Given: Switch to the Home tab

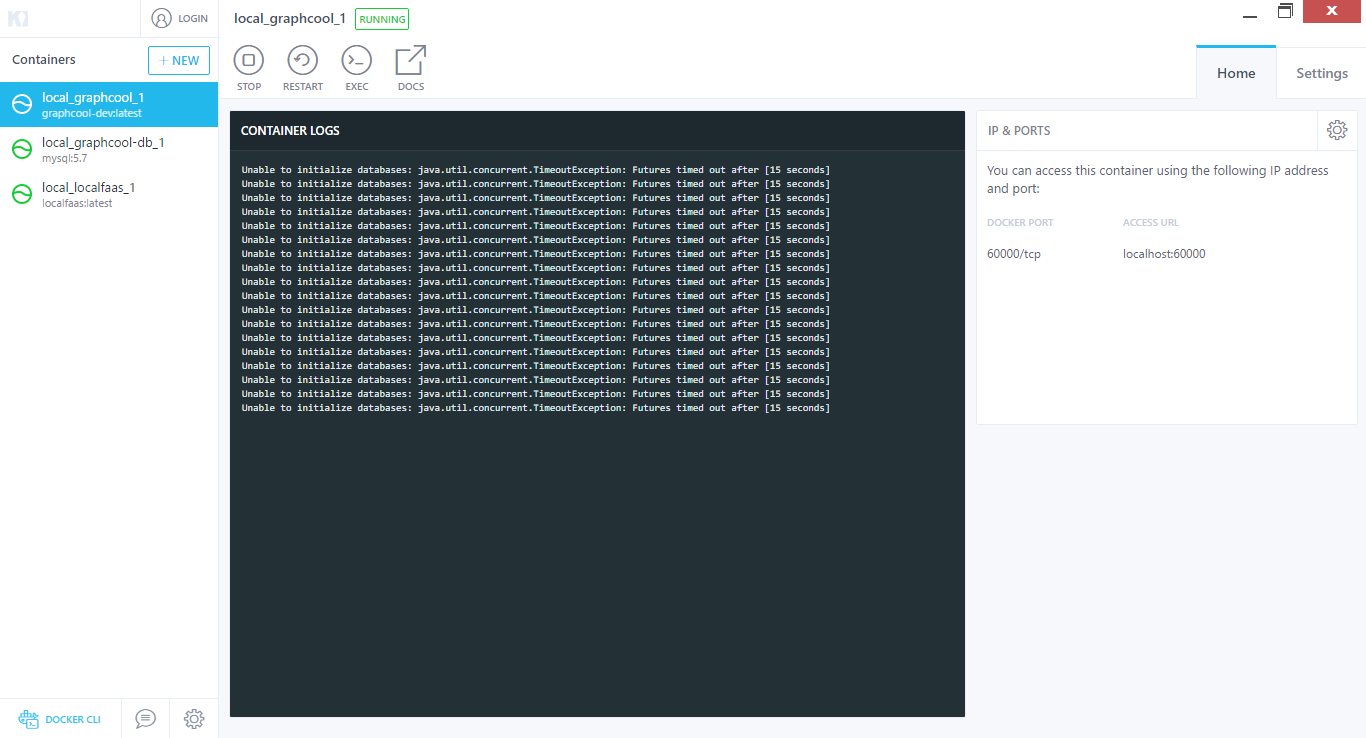Looking at the screenshot, I should coord(1236,73).
